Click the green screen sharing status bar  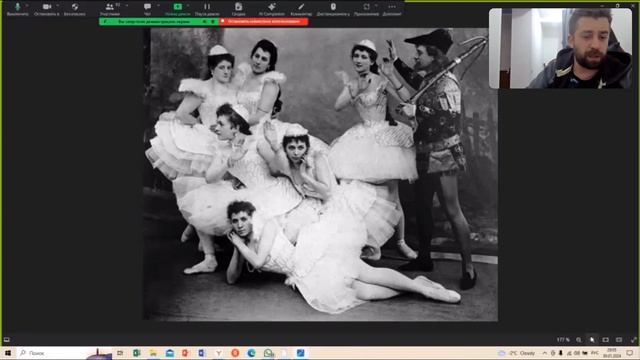click(x=159, y=22)
